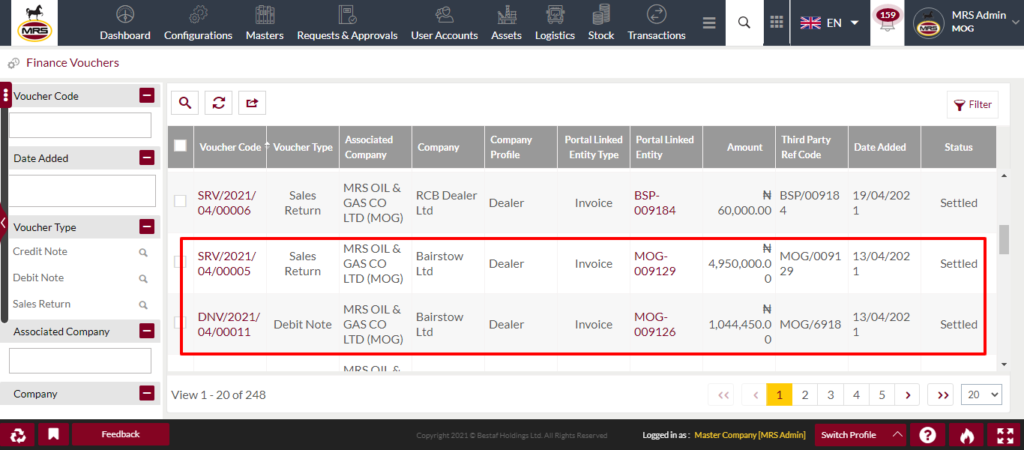Image resolution: width=1024 pixels, height=450 pixels.
Task: Search Credit Note voucher type filter
Action: click(143, 252)
